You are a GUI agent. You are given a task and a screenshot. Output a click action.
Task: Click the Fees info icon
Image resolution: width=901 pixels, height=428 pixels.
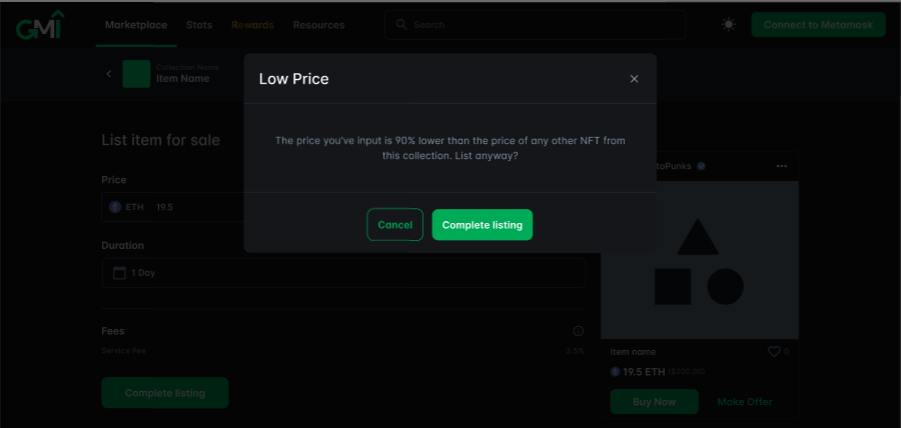coord(578,331)
